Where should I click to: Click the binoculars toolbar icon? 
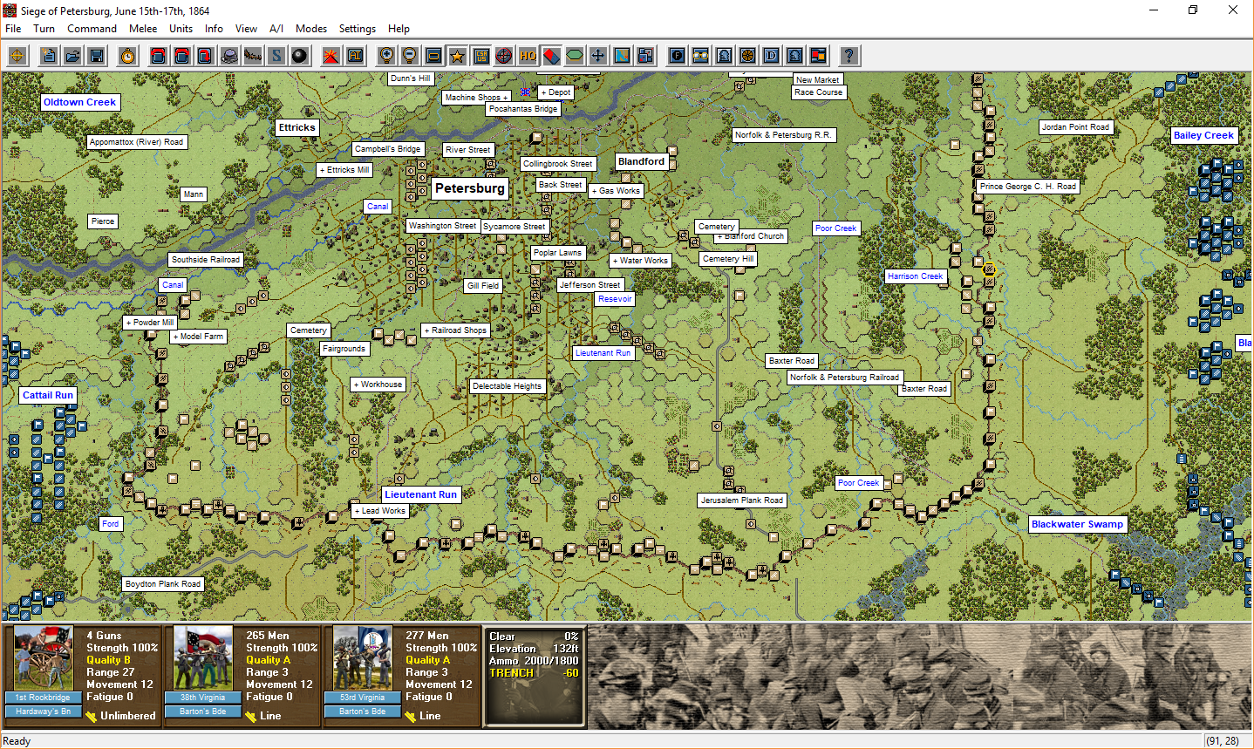pos(702,56)
